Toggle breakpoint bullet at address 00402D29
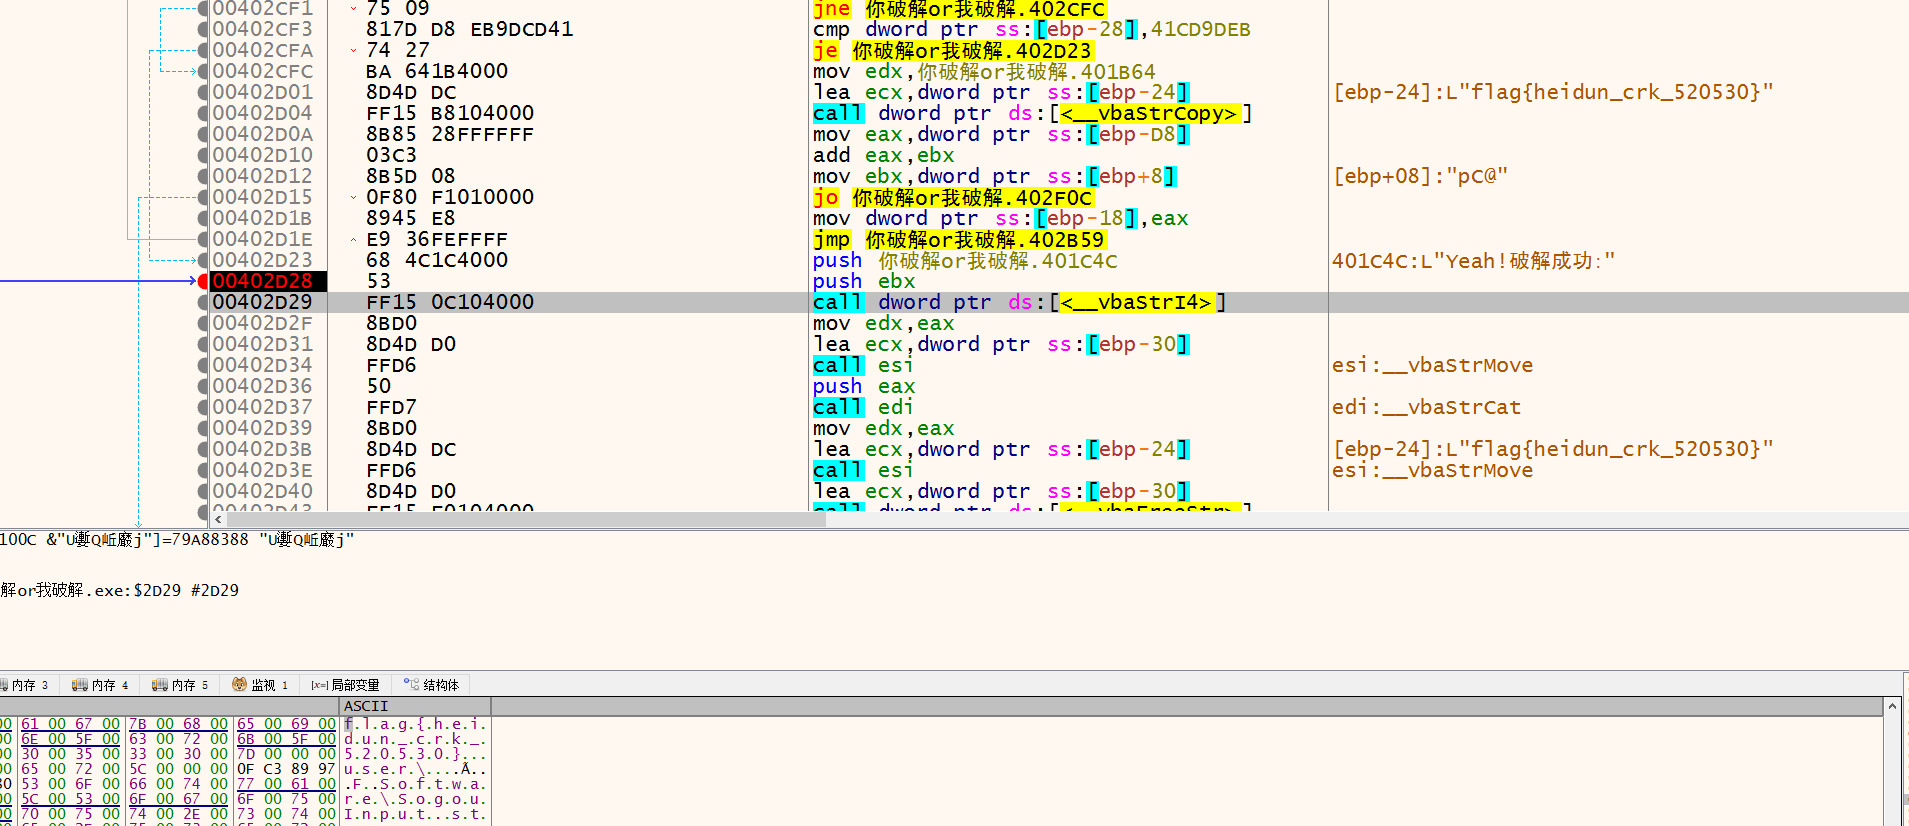Image resolution: width=1909 pixels, height=826 pixels. pos(204,302)
